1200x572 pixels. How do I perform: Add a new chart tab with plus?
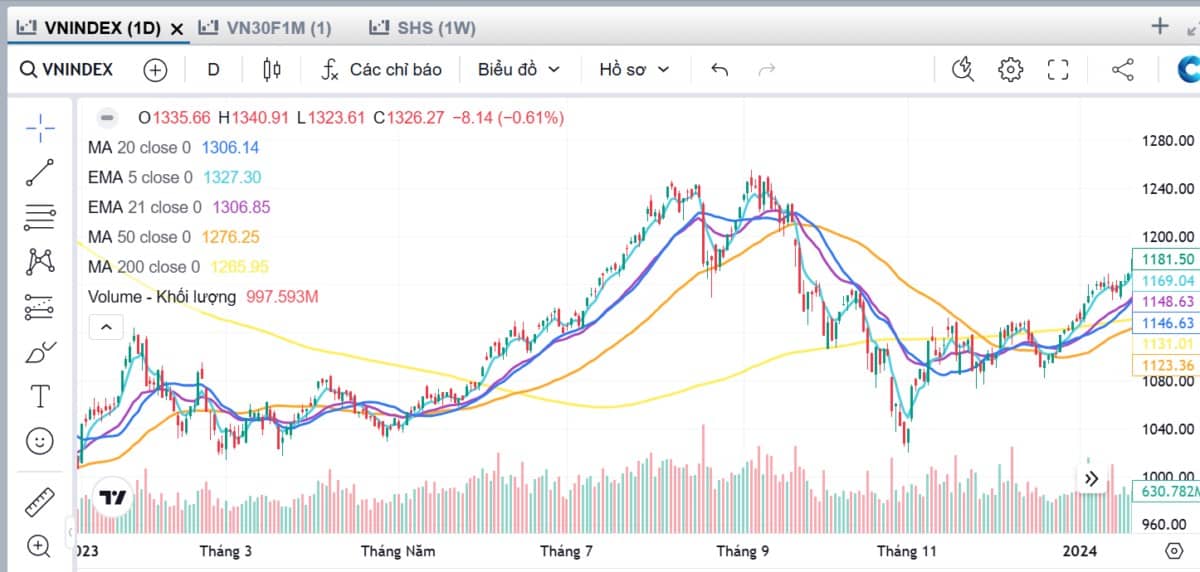[1160, 26]
